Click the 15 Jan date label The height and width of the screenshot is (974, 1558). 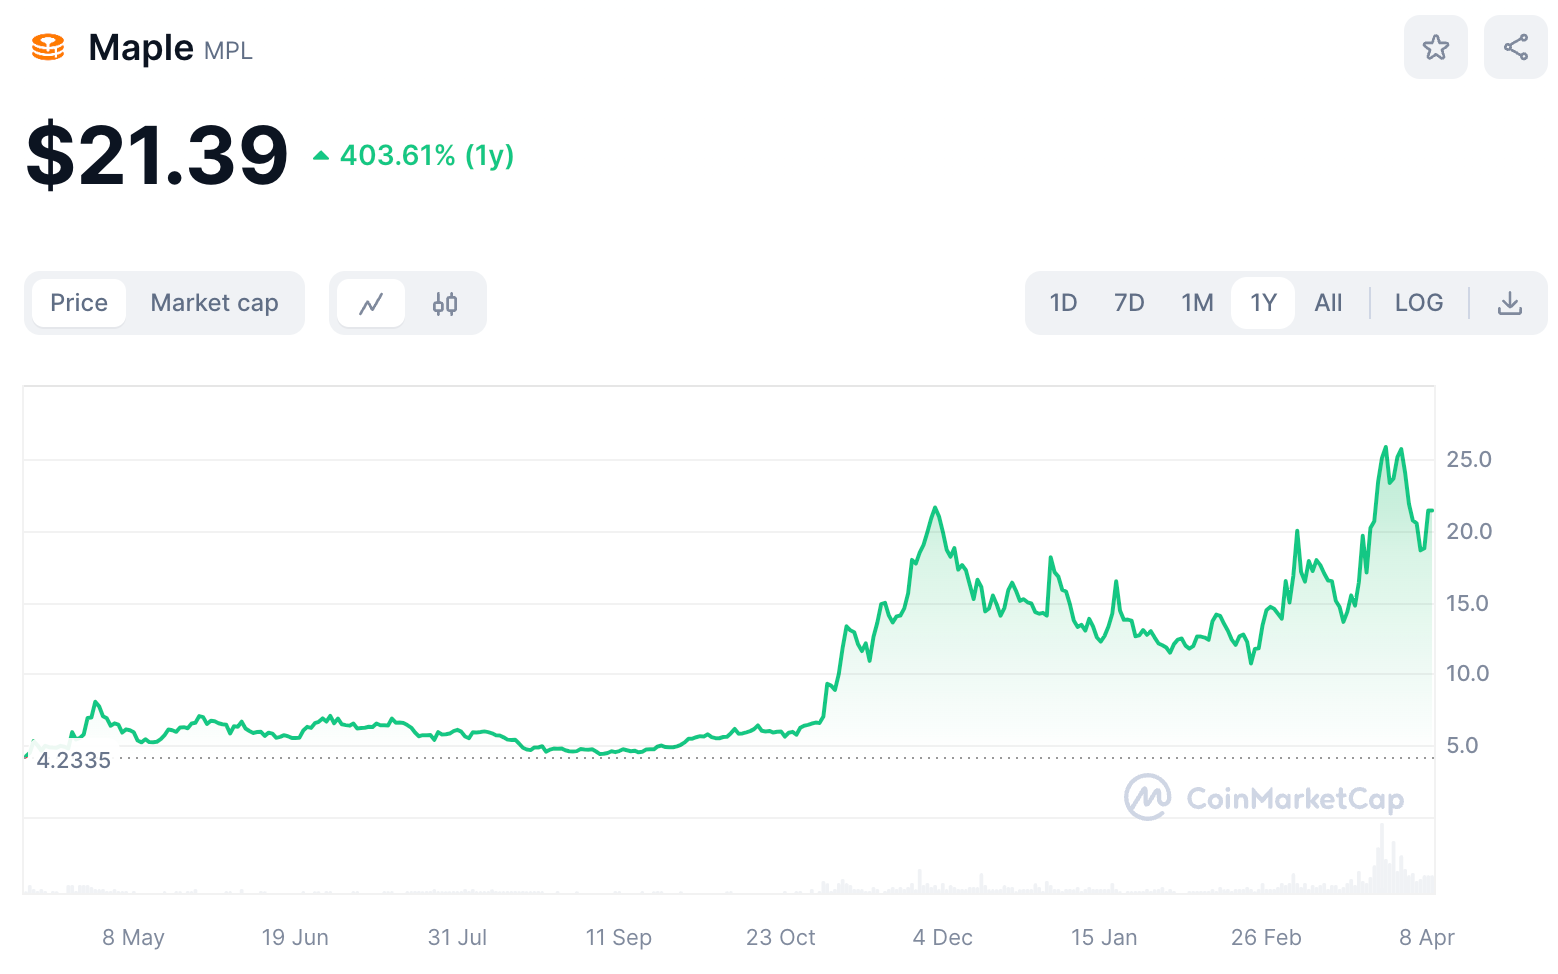pyautogui.click(x=1104, y=937)
